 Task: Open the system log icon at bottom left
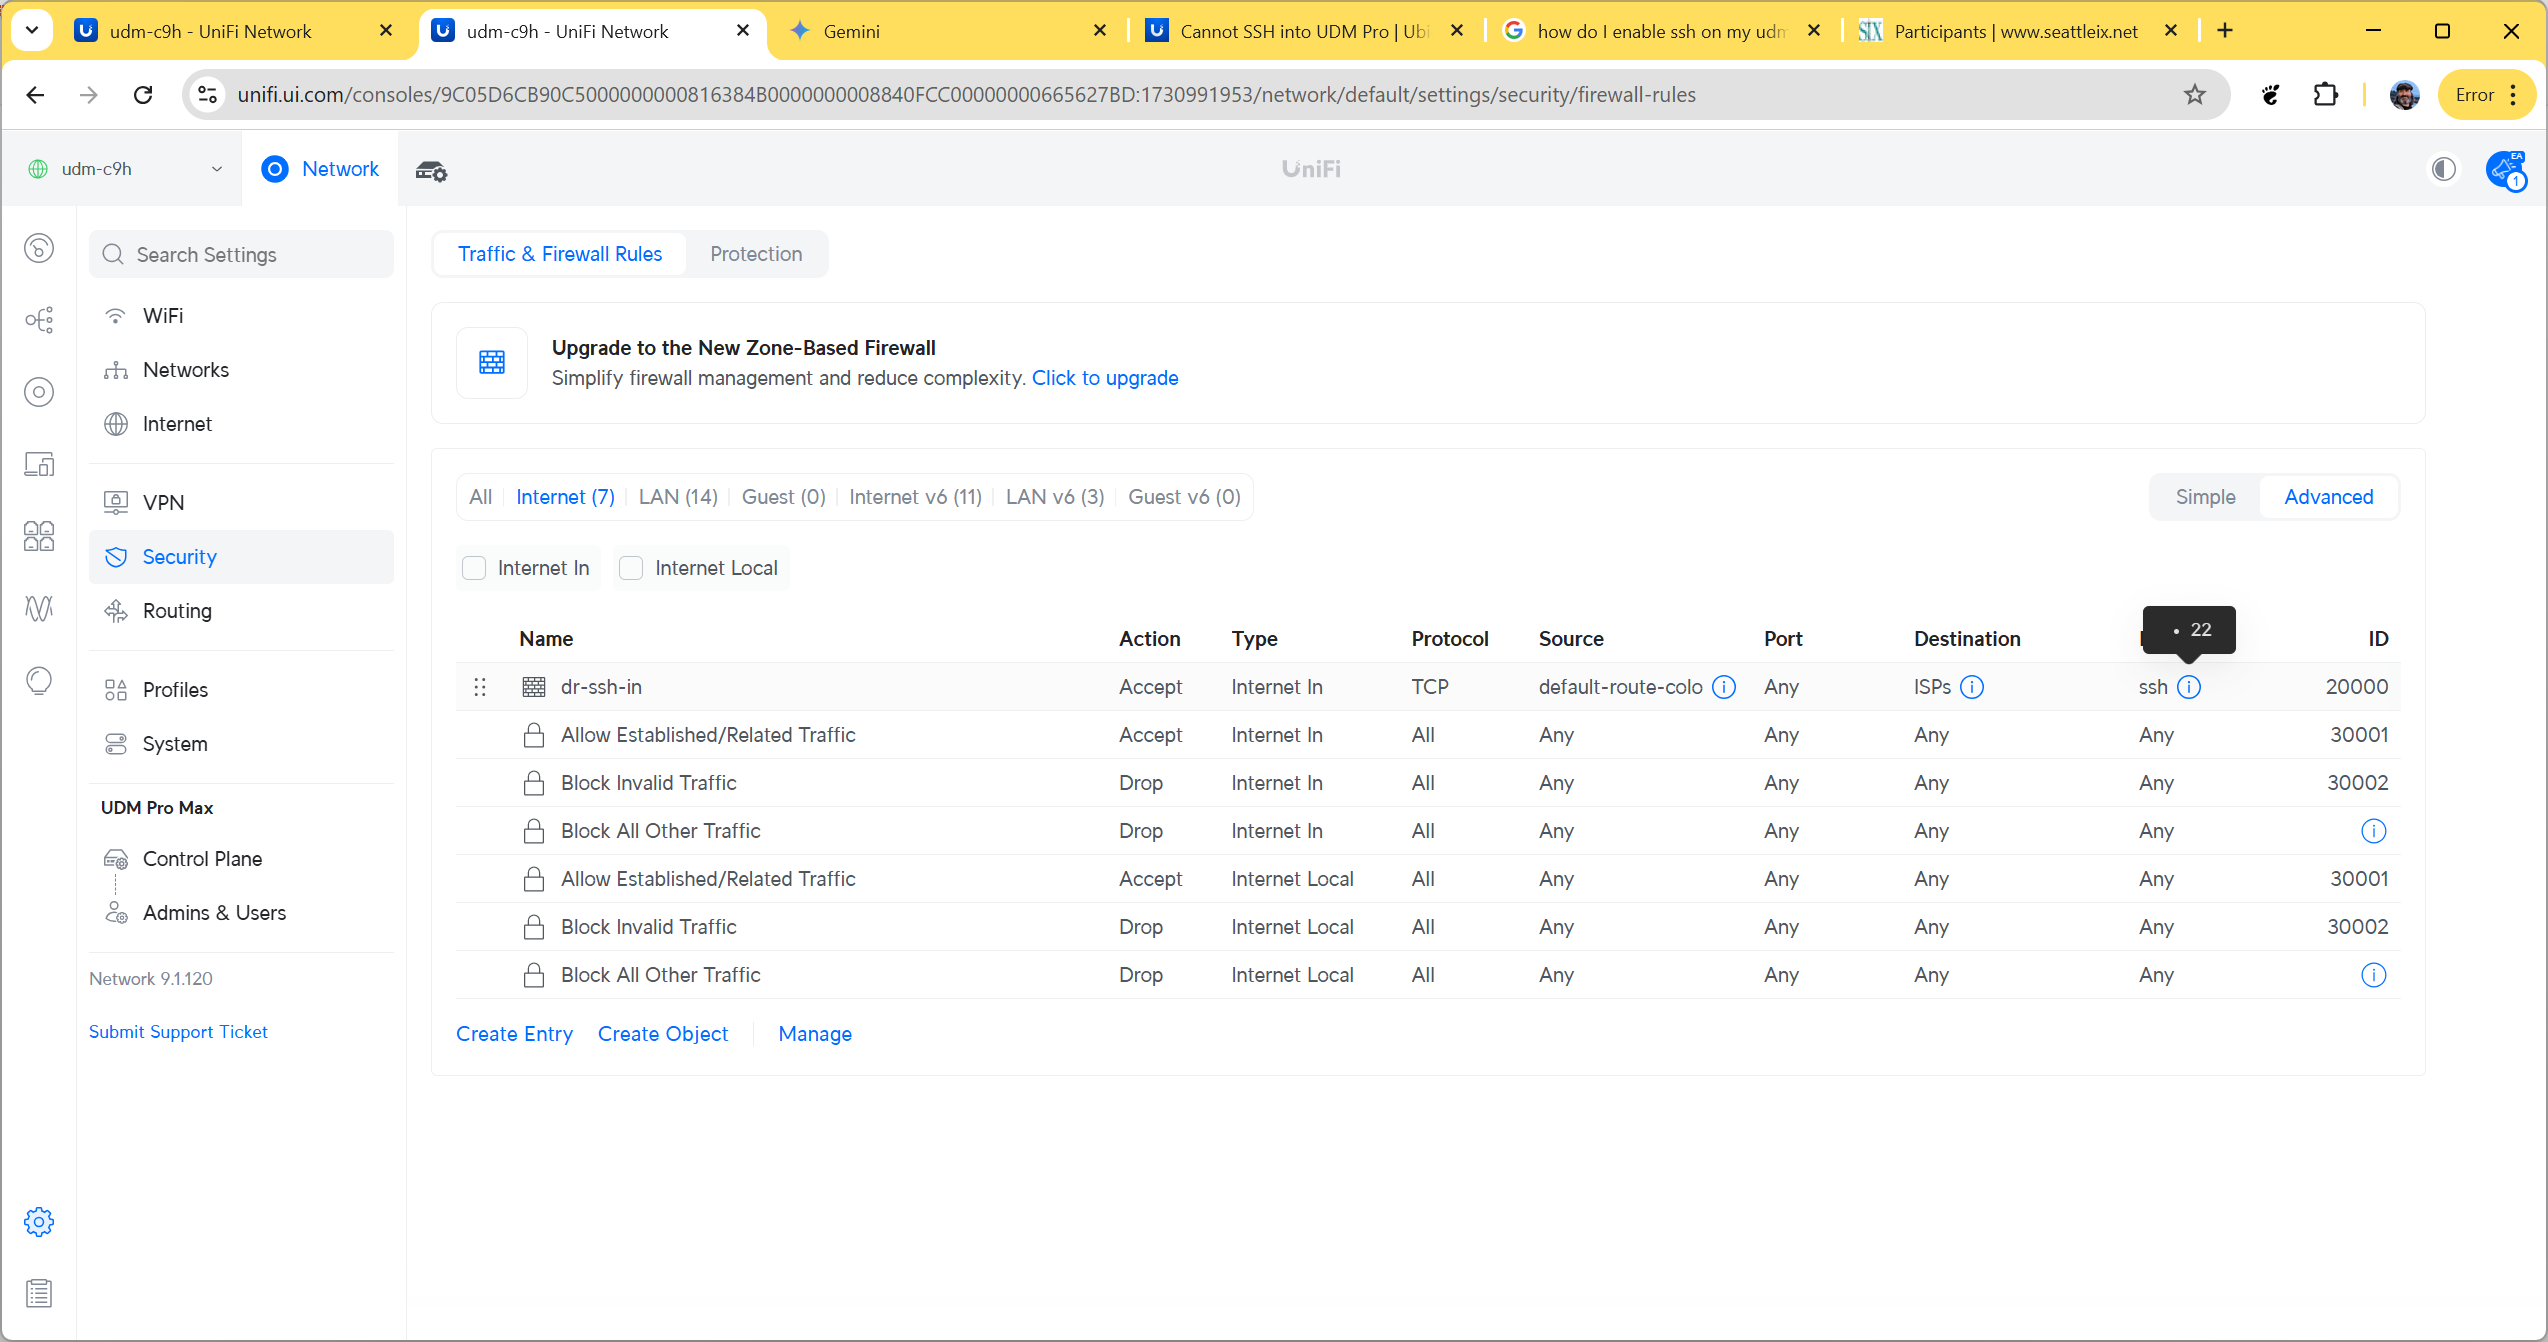(39, 1293)
